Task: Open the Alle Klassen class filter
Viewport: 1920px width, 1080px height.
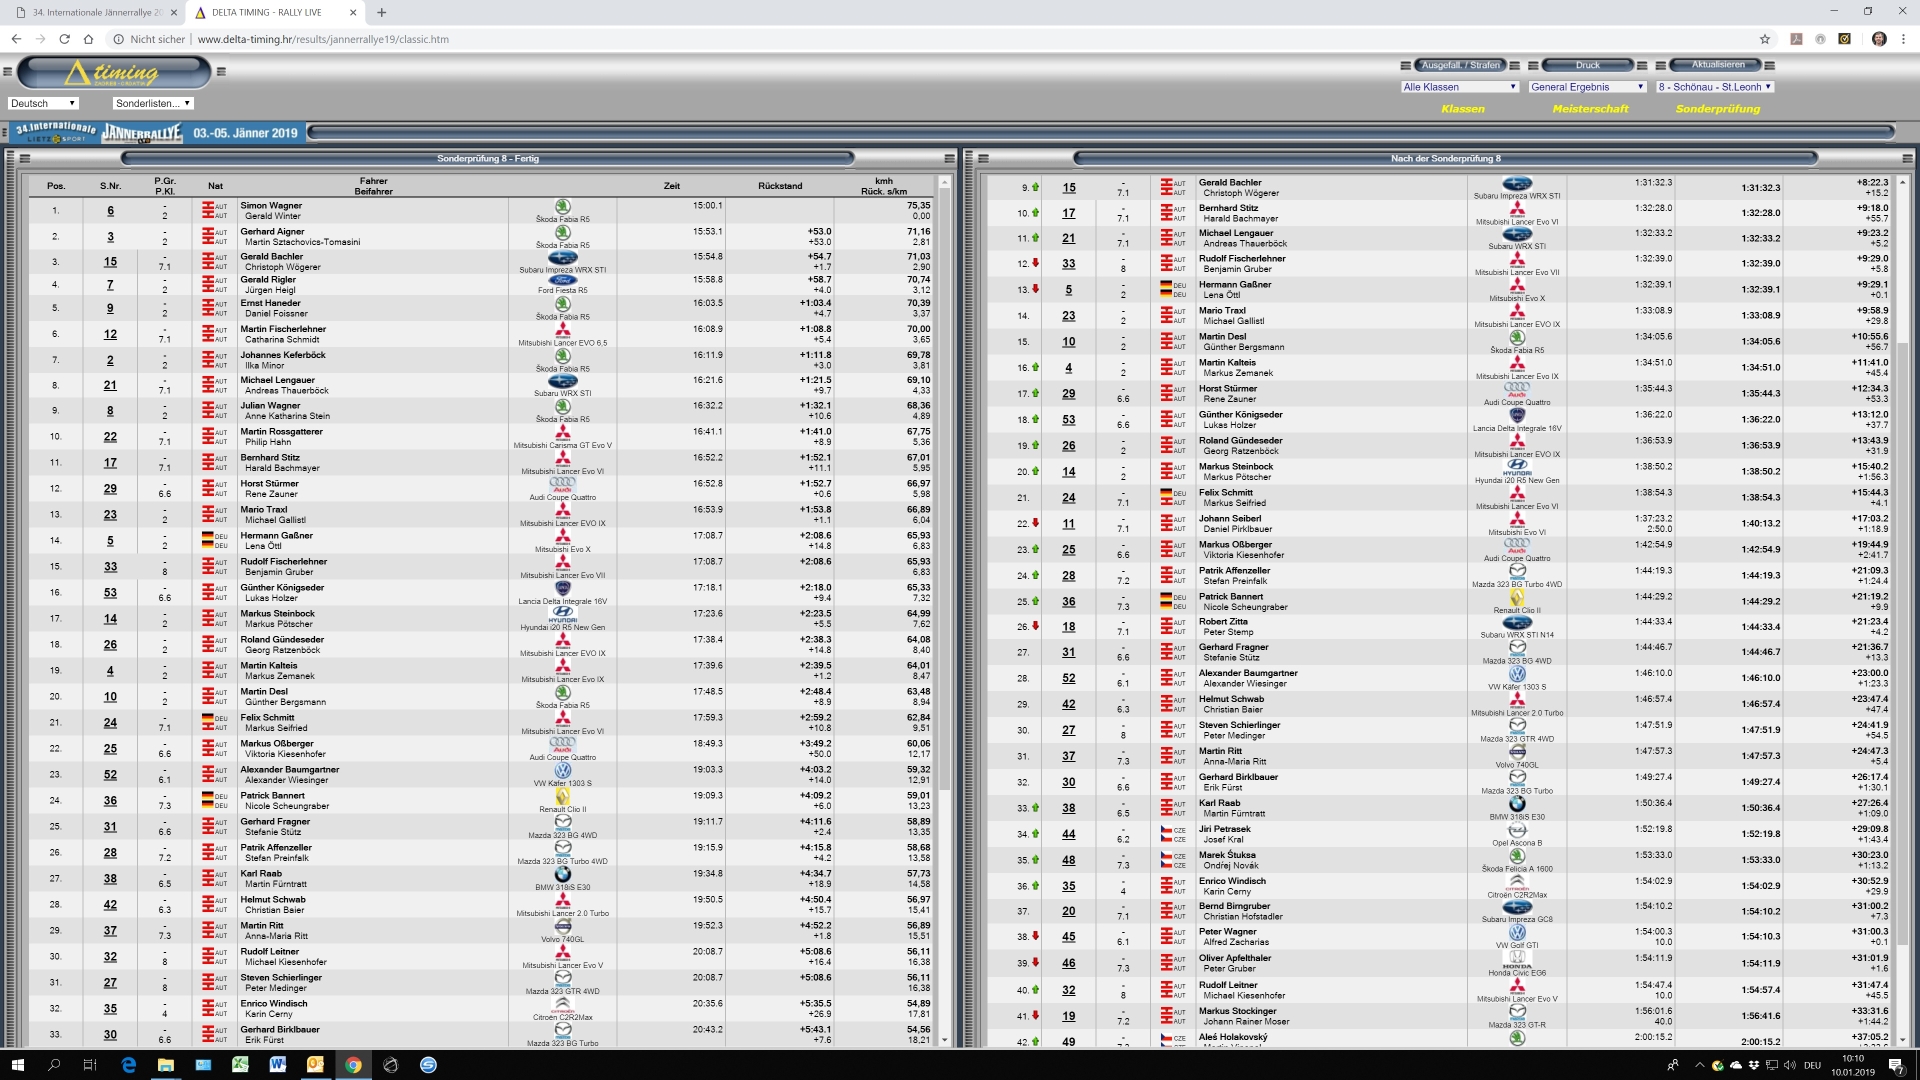Action: pos(1460,87)
